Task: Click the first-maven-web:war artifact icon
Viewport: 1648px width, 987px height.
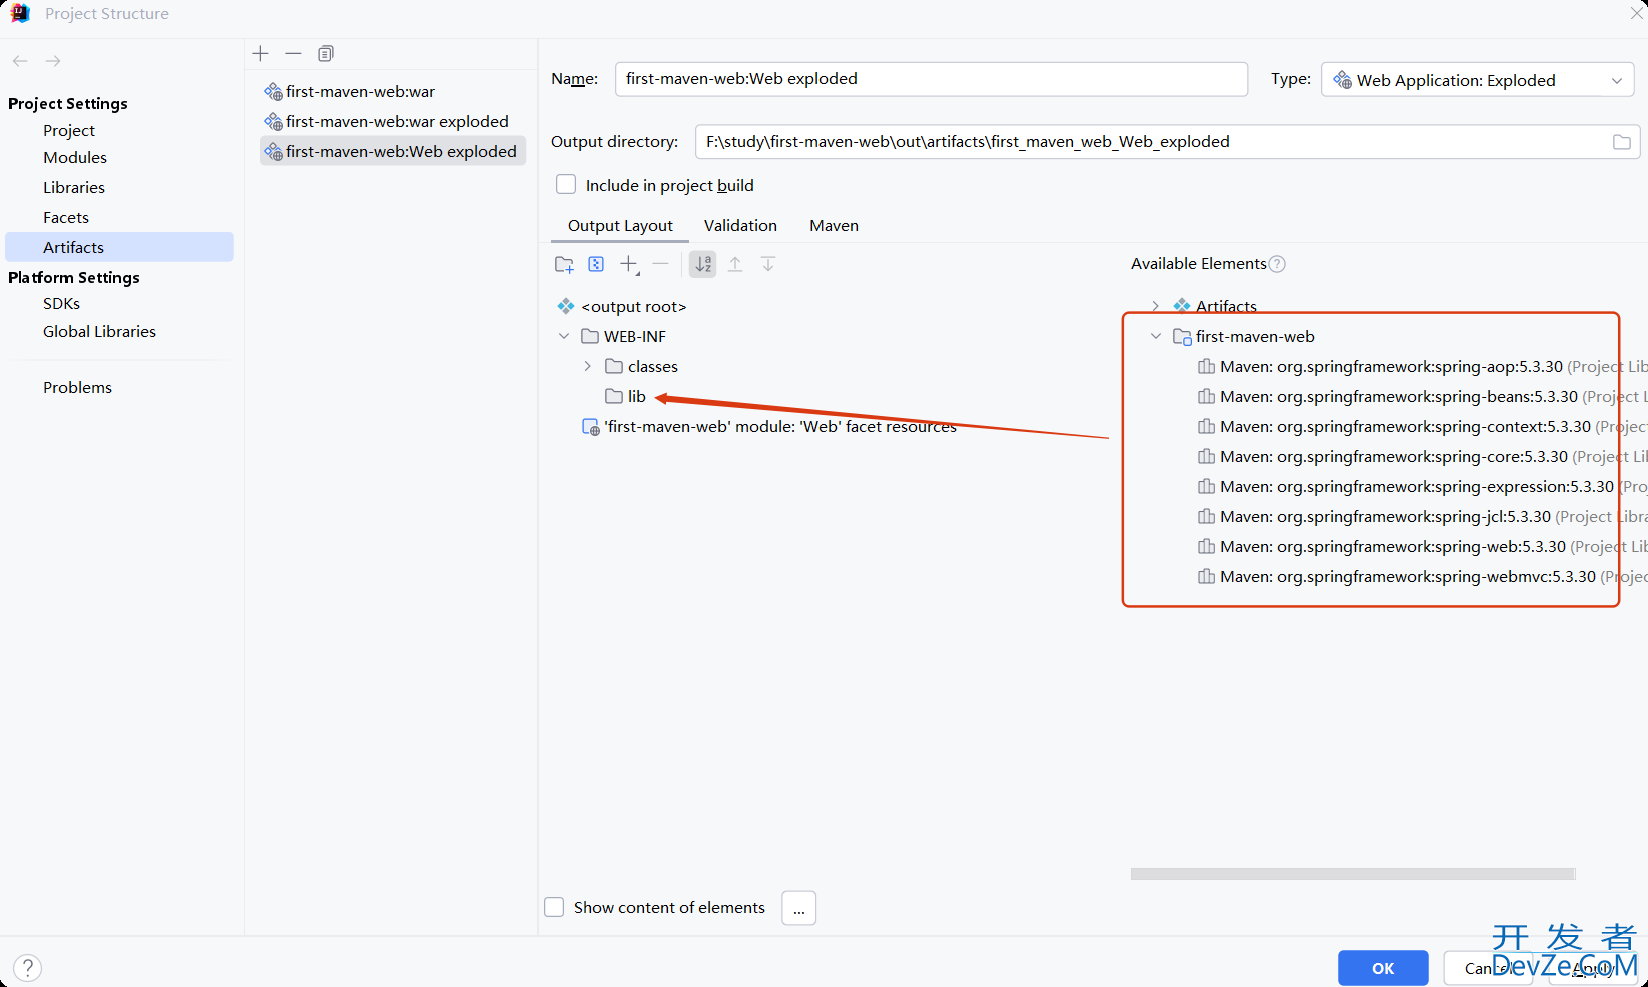Action: [273, 92]
